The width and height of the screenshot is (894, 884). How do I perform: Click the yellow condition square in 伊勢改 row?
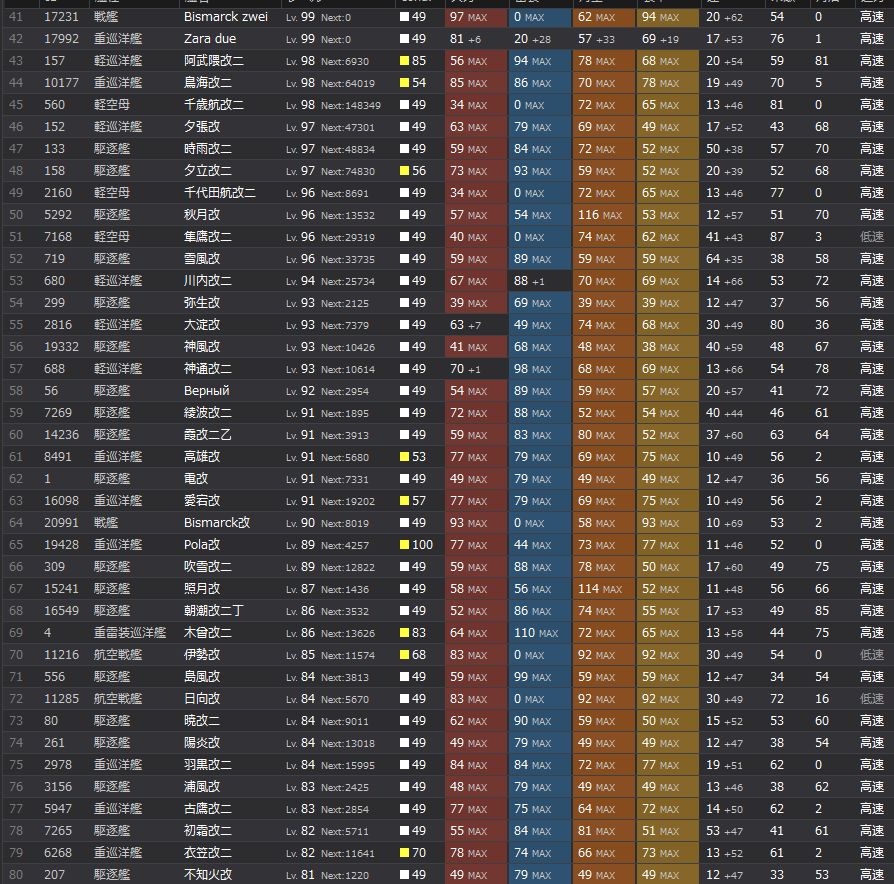coord(404,655)
